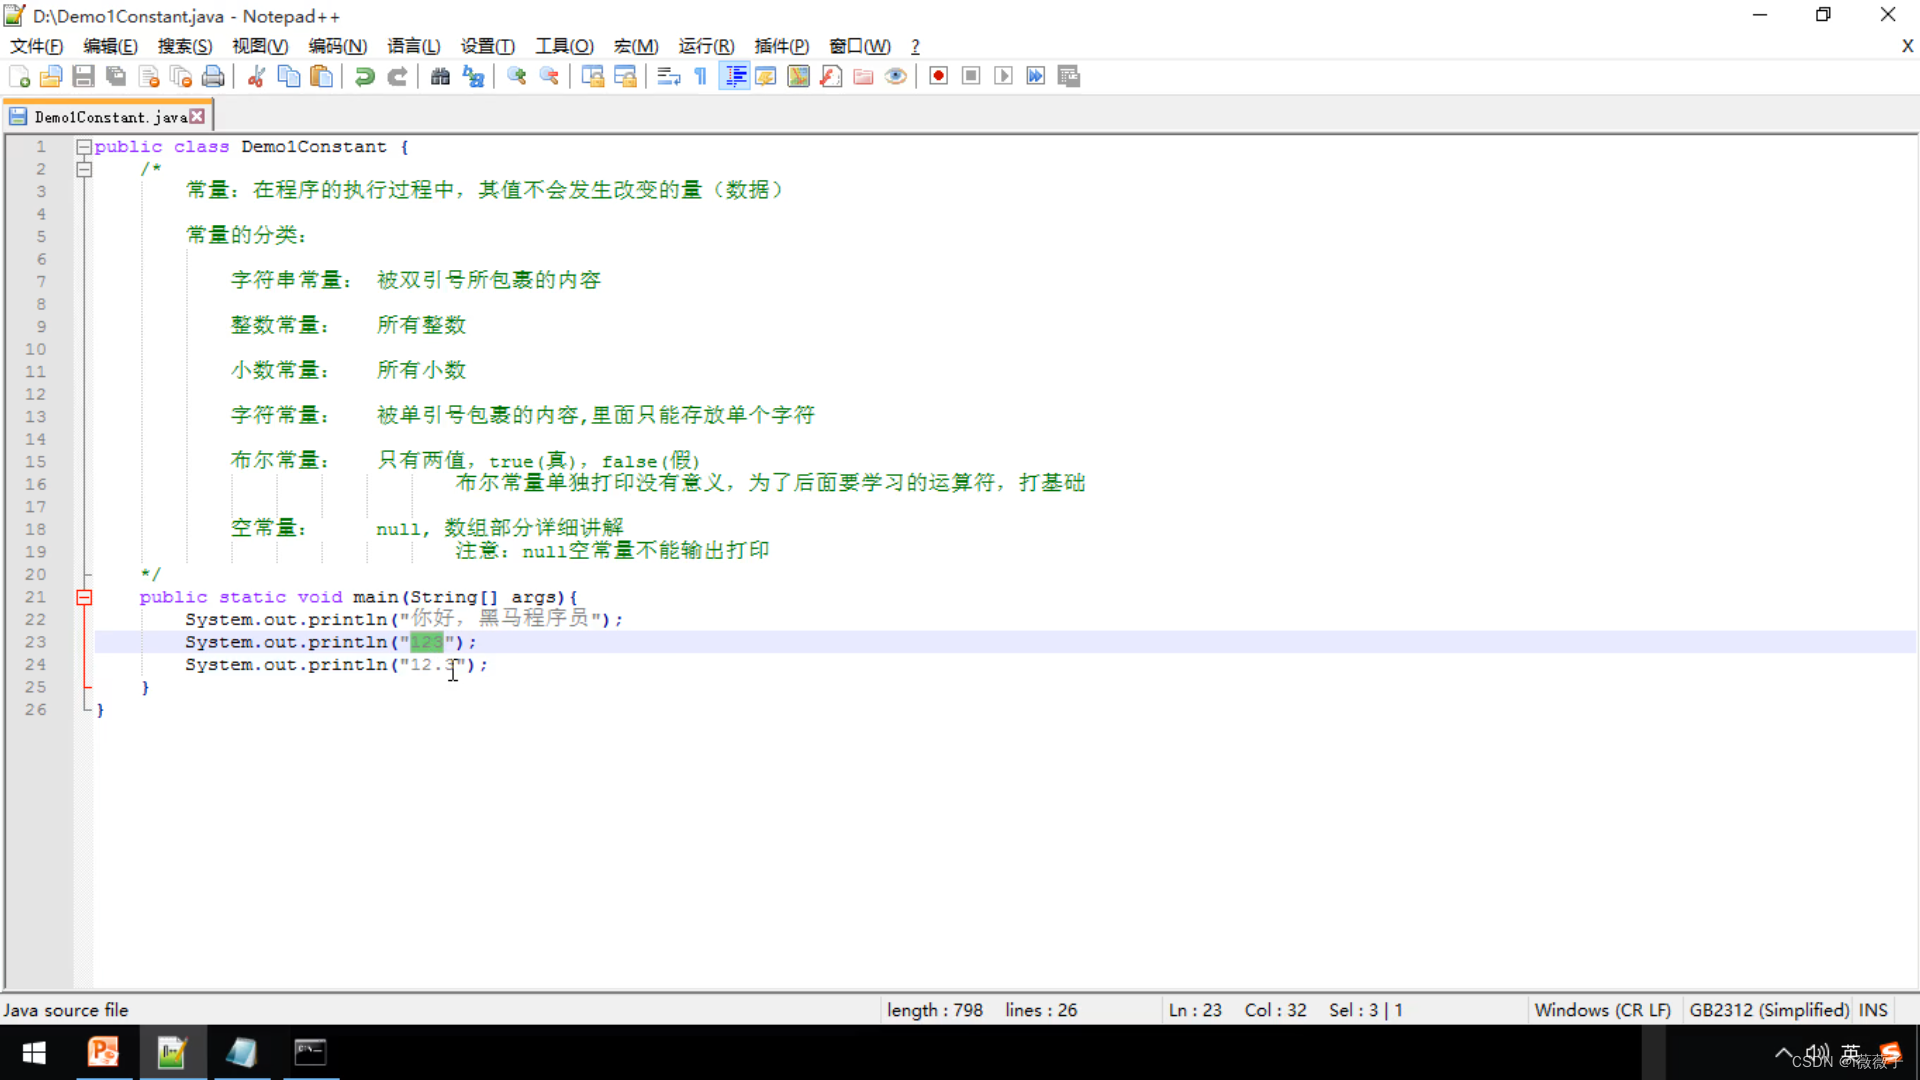The image size is (1920, 1080).
Task: Save the current file with Save icon
Action: [84, 76]
